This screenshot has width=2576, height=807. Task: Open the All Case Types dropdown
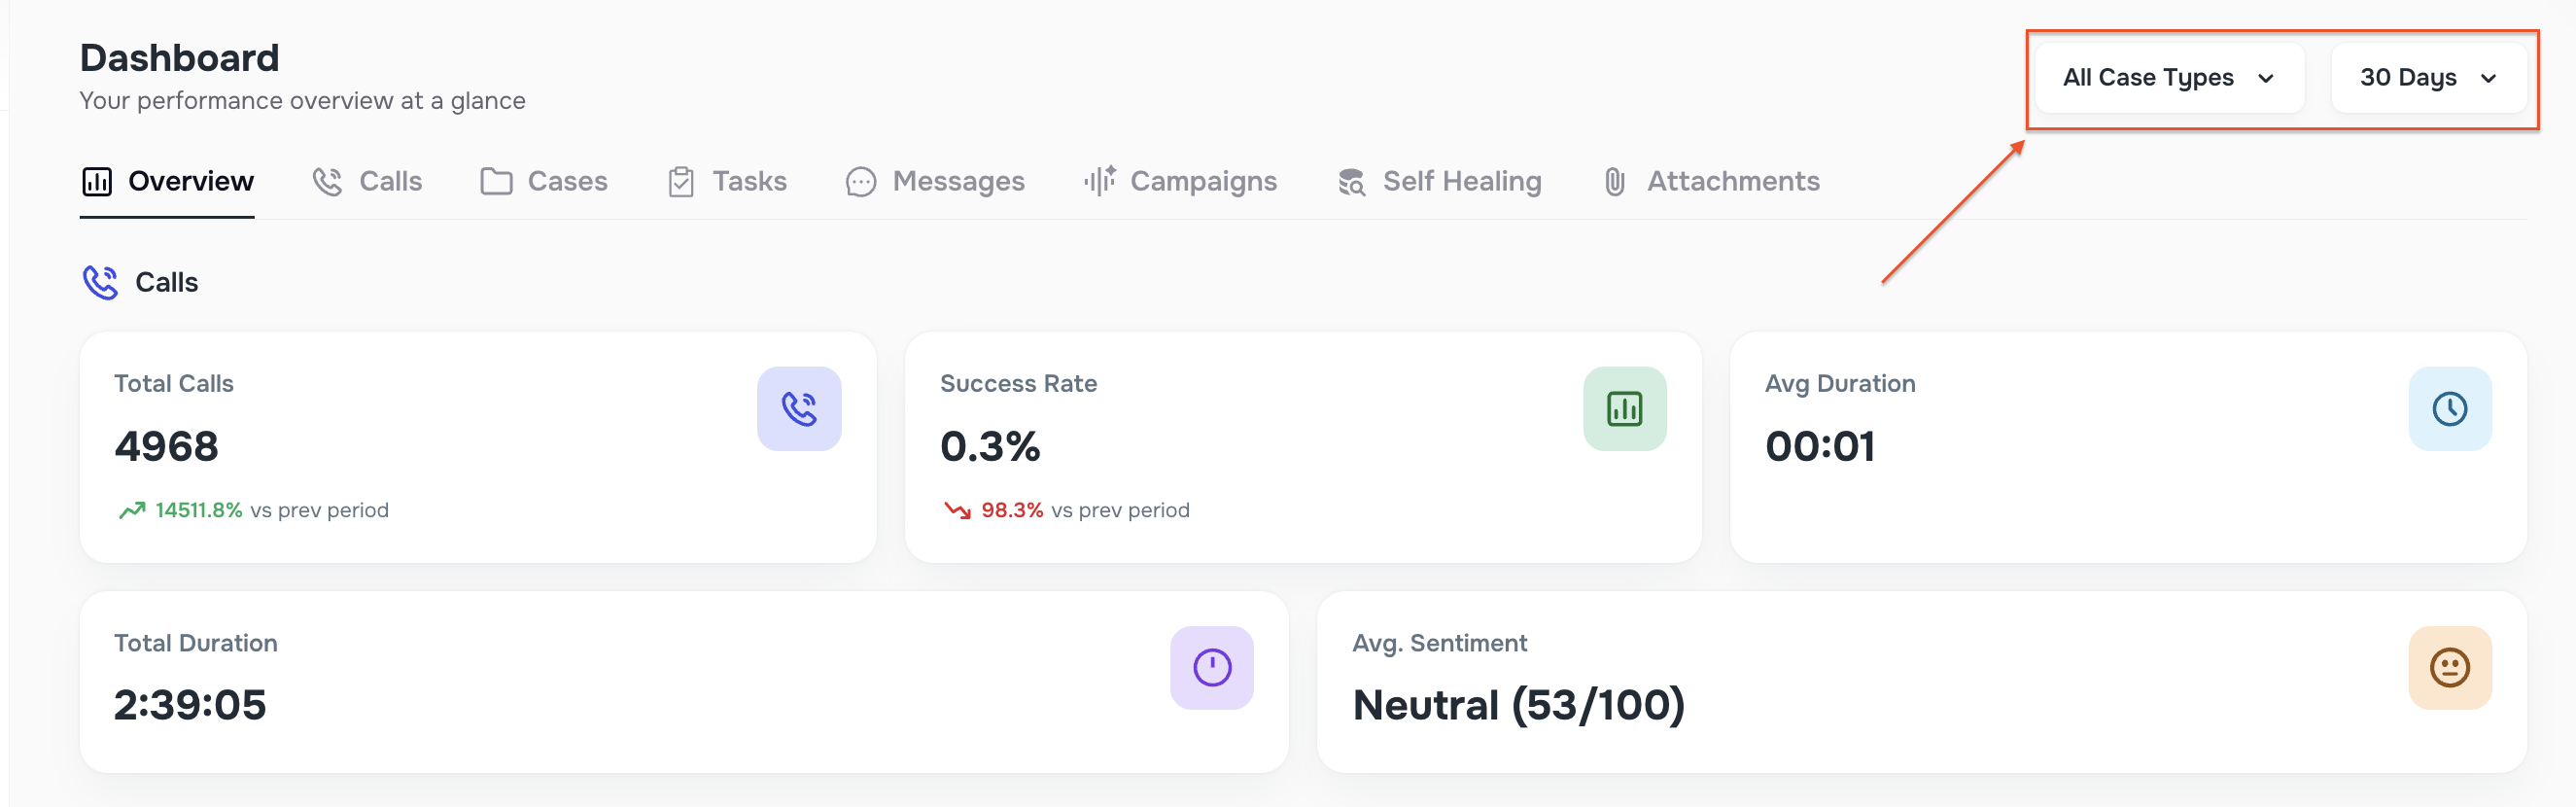pos(2168,77)
